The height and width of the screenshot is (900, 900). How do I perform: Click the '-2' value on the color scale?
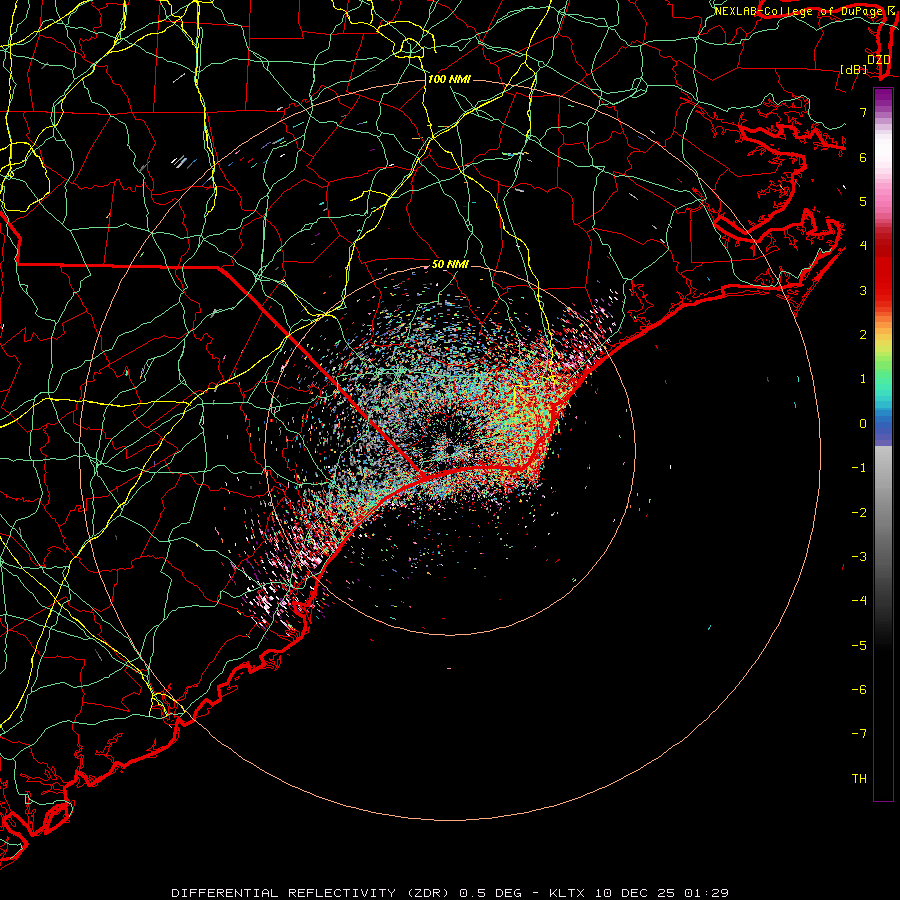pyautogui.click(x=859, y=513)
